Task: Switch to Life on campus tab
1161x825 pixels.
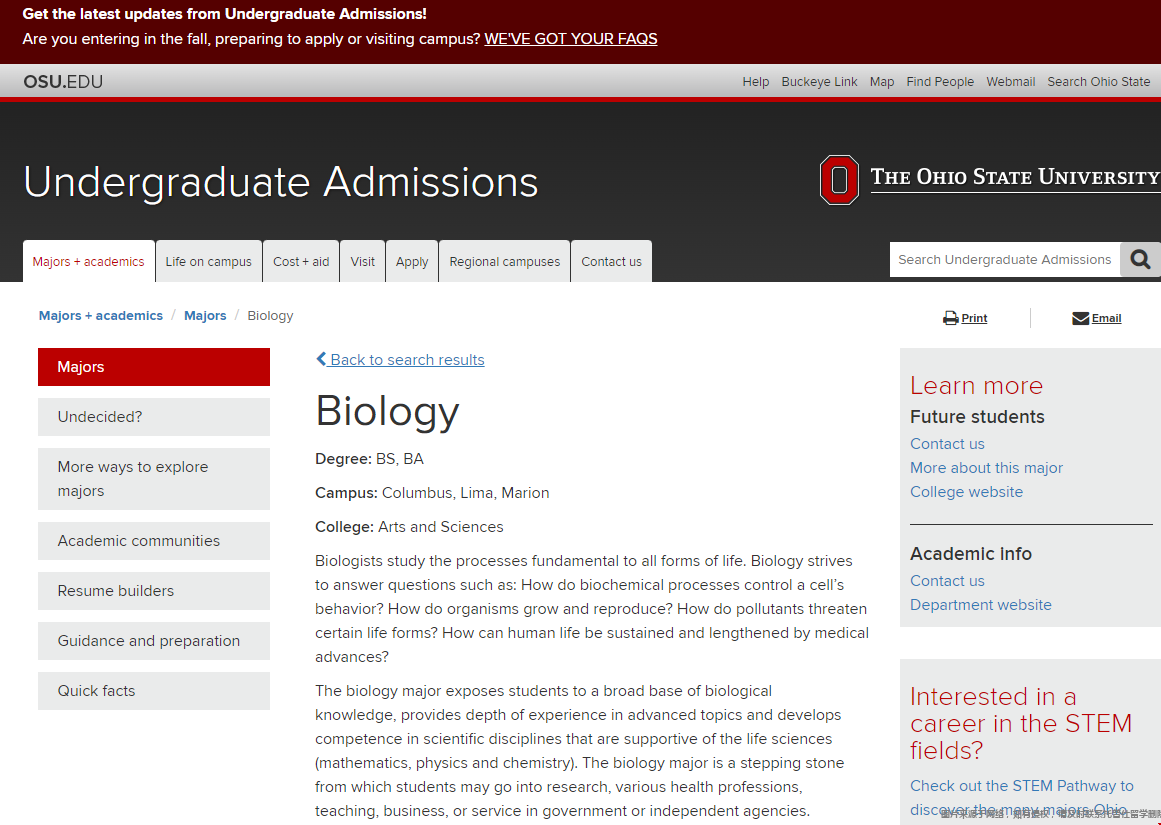Action: tap(208, 262)
